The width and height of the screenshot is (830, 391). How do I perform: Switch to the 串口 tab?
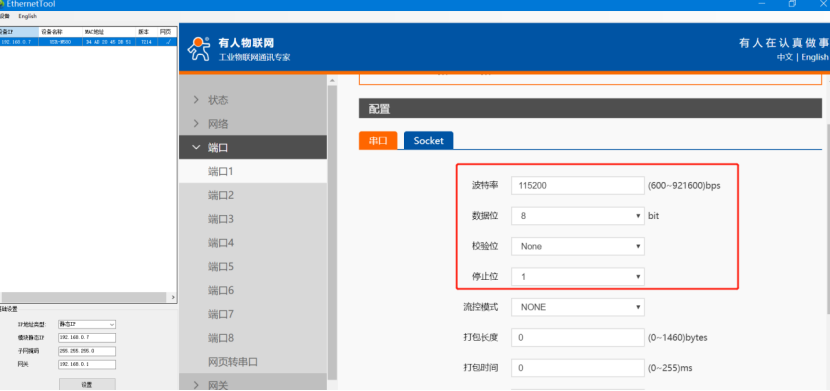point(378,141)
